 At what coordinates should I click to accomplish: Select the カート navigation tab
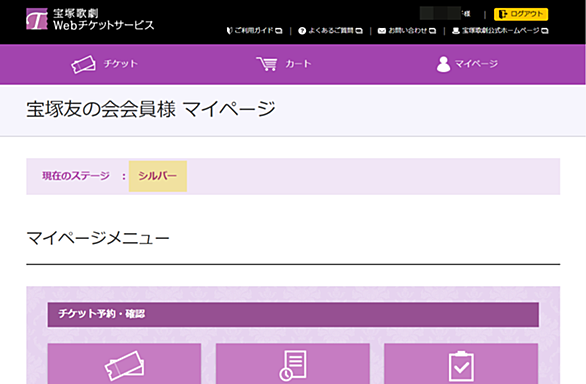[x=284, y=64]
